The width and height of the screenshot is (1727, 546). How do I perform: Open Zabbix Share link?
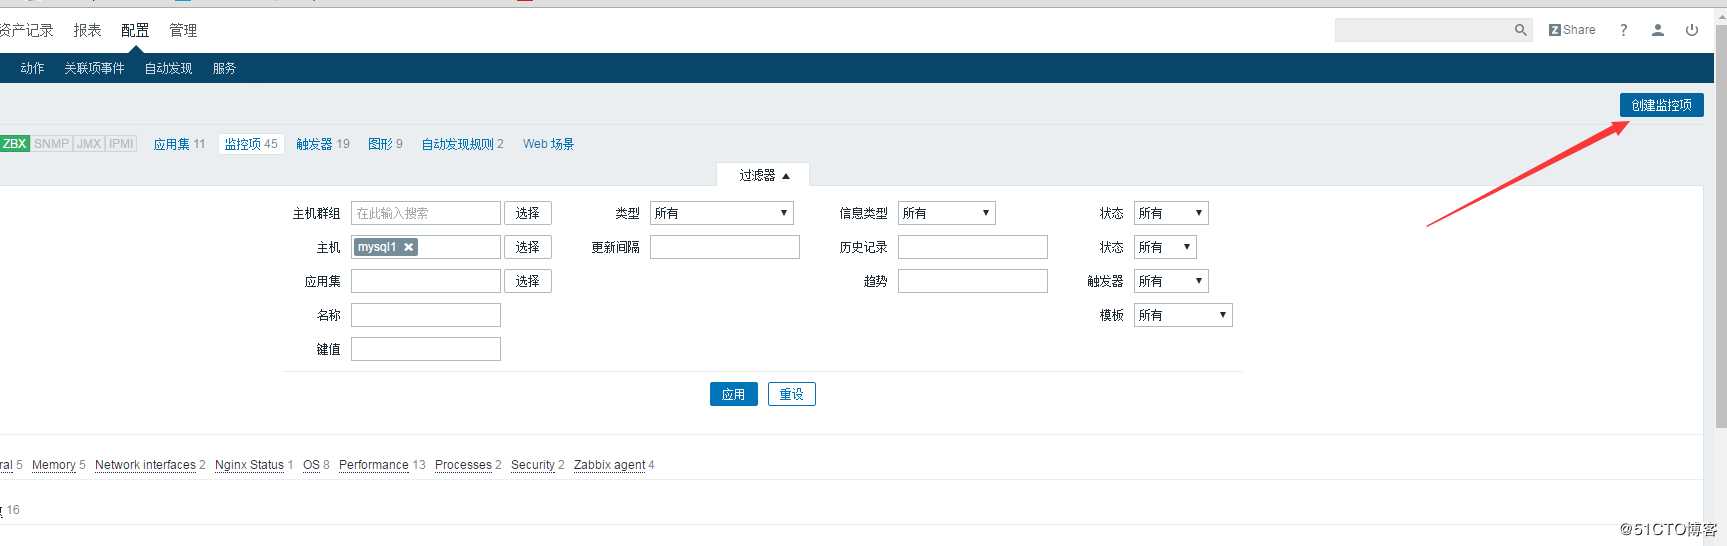pyautogui.click(x=1572, y=30)
